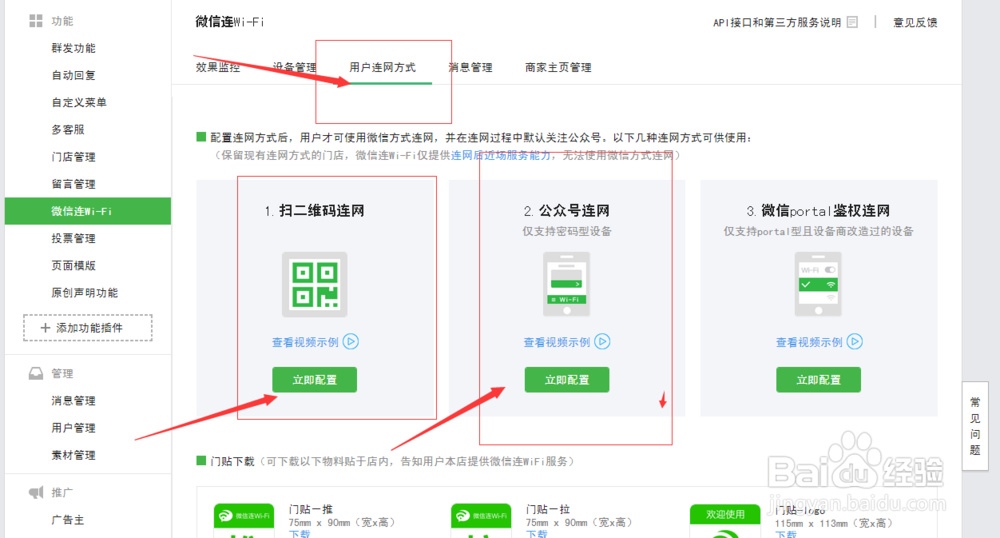This screenshot has width=1000, height=538.
Task: Open 原创声明功能 in sidebar
Action: (85, 293)
